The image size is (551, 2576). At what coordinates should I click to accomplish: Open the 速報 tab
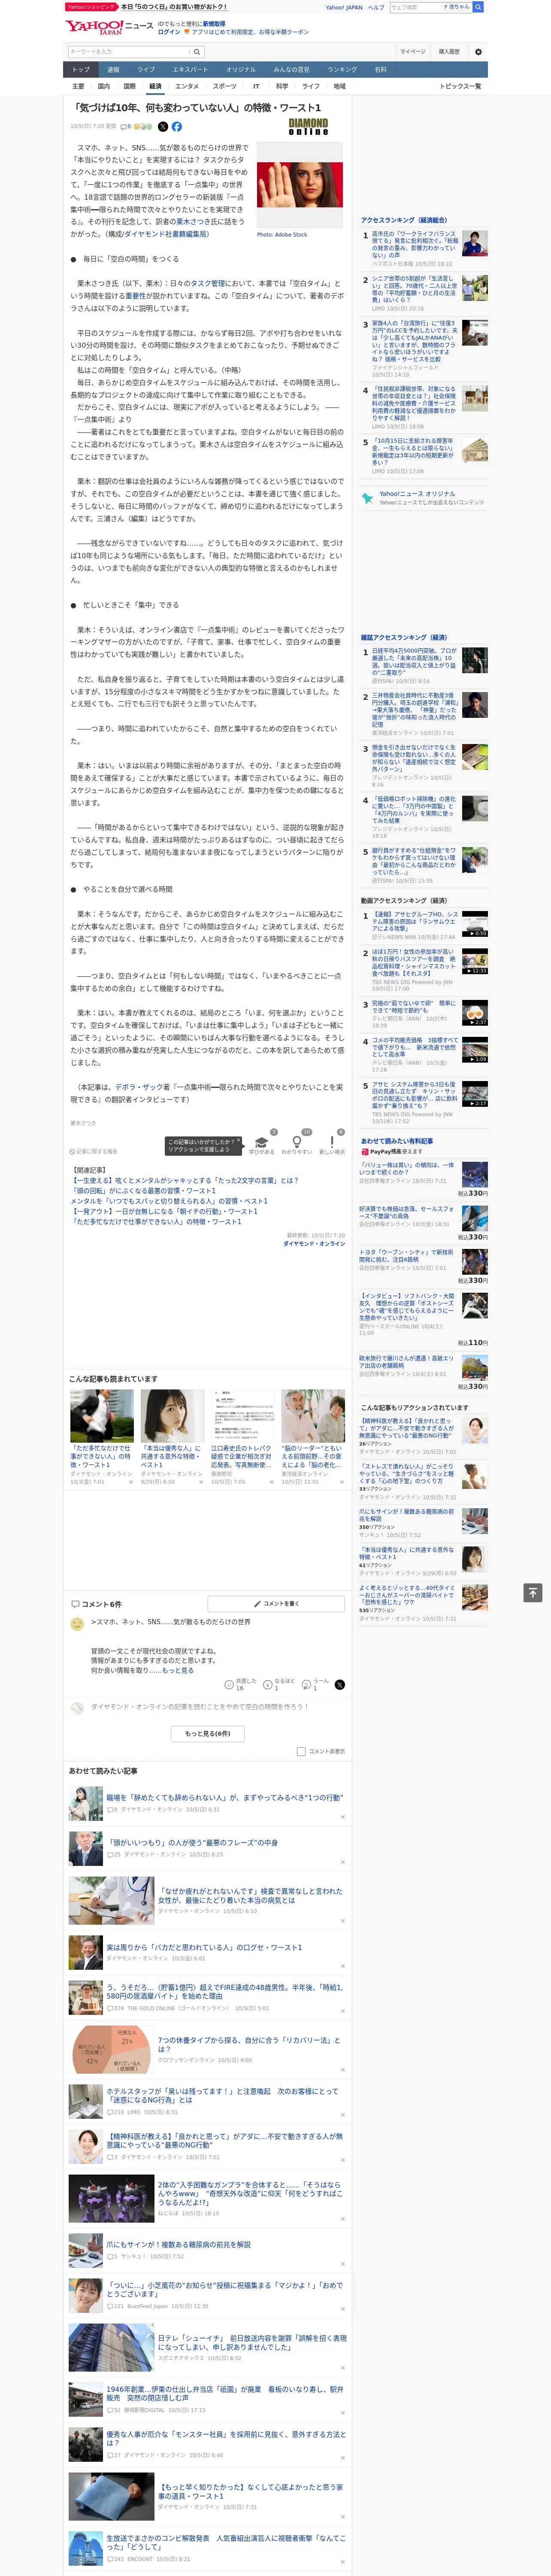[x=113, y=70]
